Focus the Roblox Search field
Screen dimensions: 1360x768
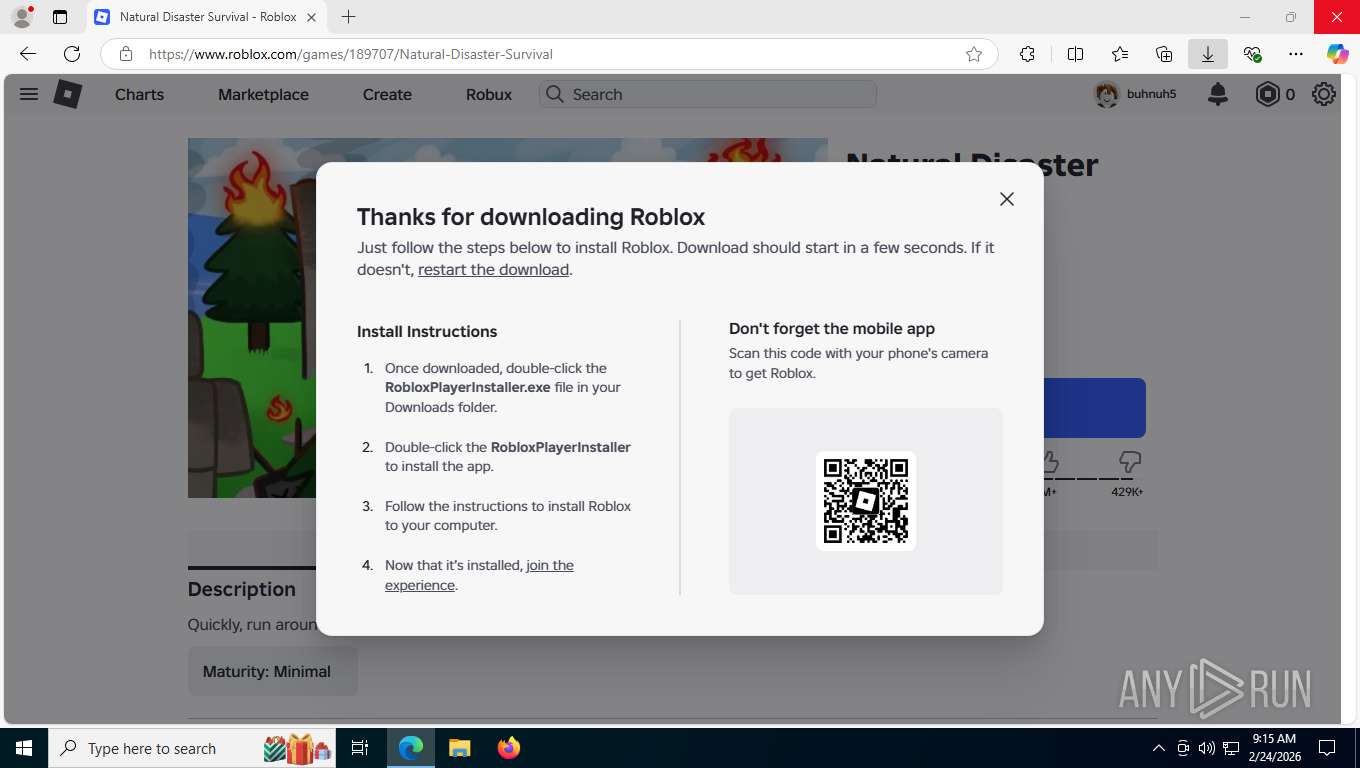[708, 94]
